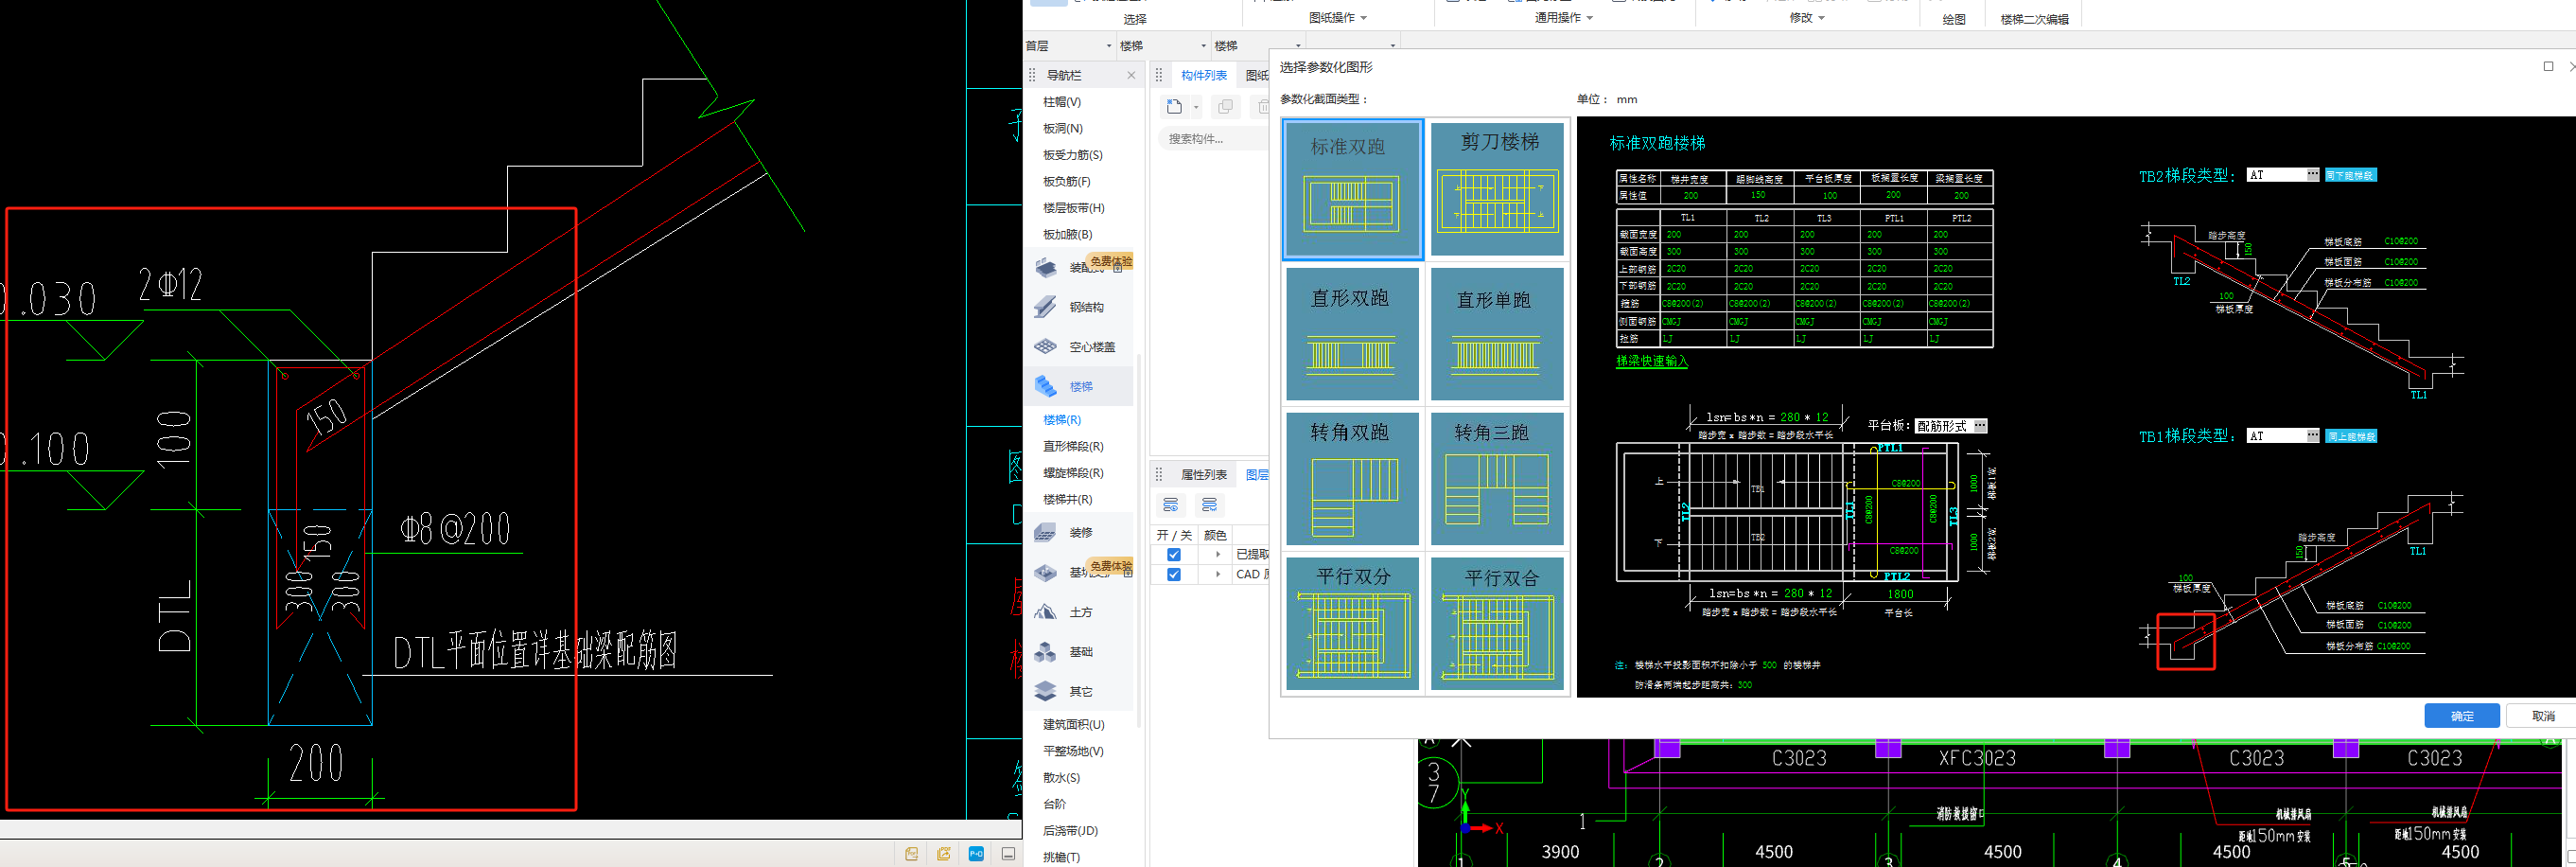This screenshot has height=867, width=2576.
Task: Click the 导航栏 drag handle
Action: point(1033,75)
